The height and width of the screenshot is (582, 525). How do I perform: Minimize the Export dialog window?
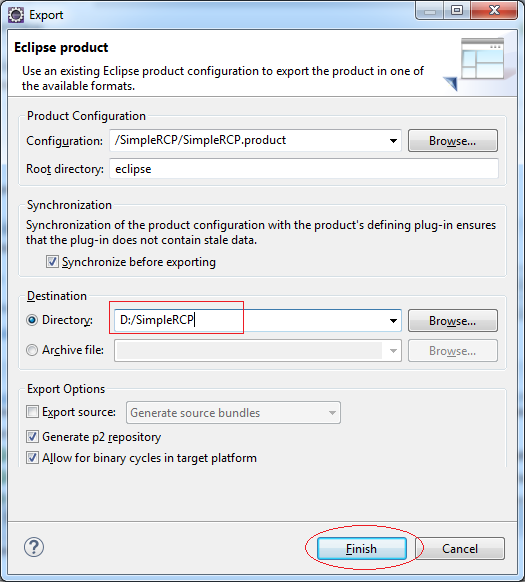pos(430,11)
